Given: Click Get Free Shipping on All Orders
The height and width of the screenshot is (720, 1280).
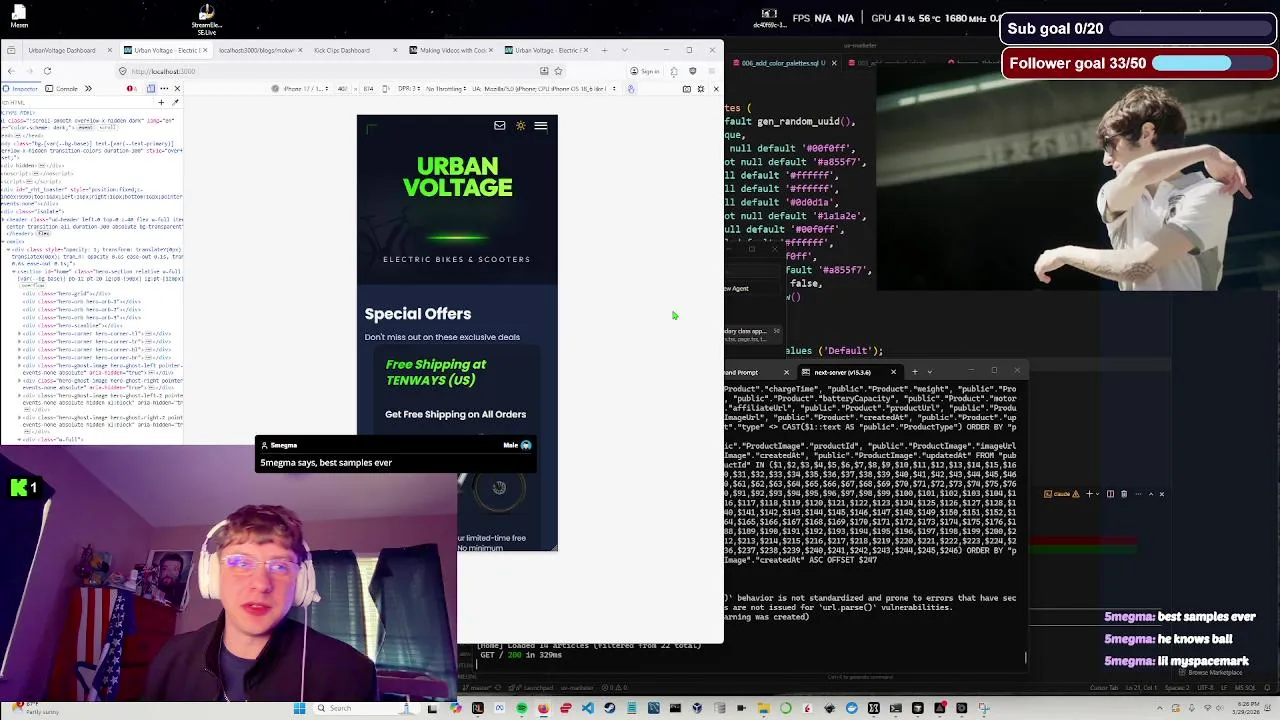Looking at the screenshot, I should [455, 414].
